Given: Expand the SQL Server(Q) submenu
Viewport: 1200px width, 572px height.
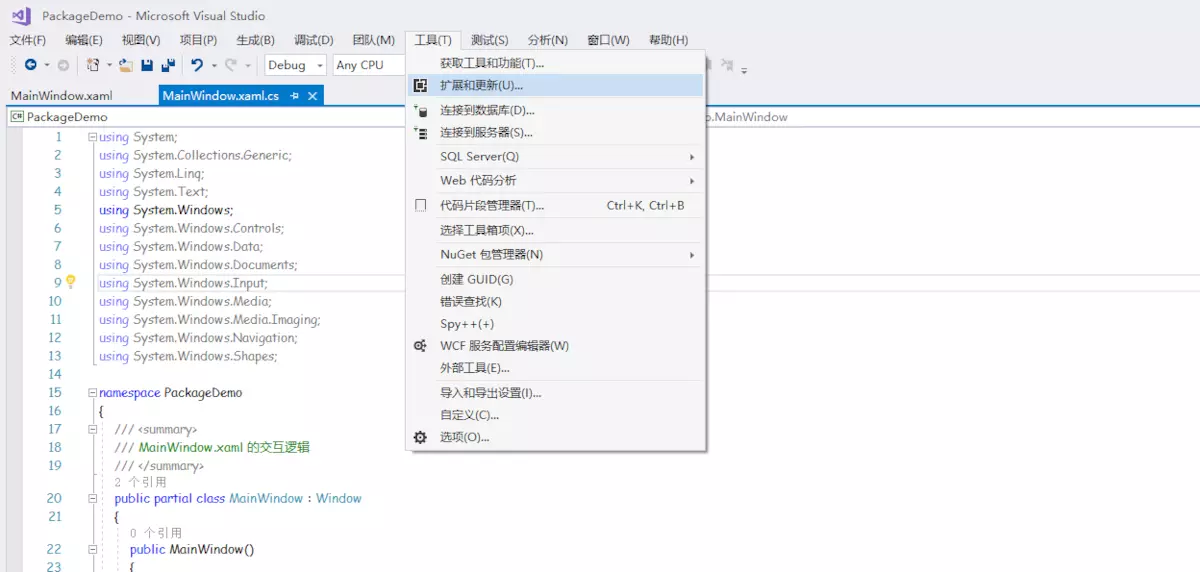Looking at the screenshot, I should coord(555,157).
